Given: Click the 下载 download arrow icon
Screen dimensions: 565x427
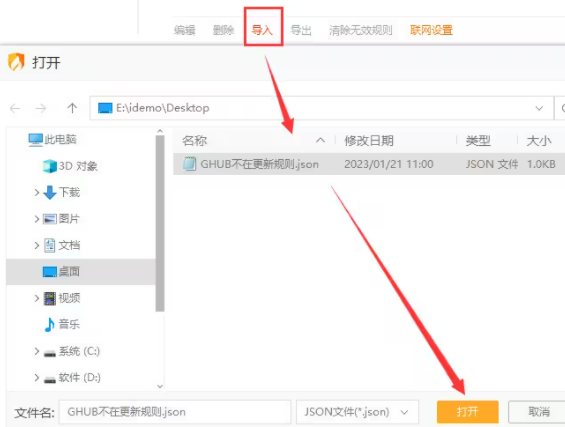Looking at the screenshot, I should click(x=50, y=192).
